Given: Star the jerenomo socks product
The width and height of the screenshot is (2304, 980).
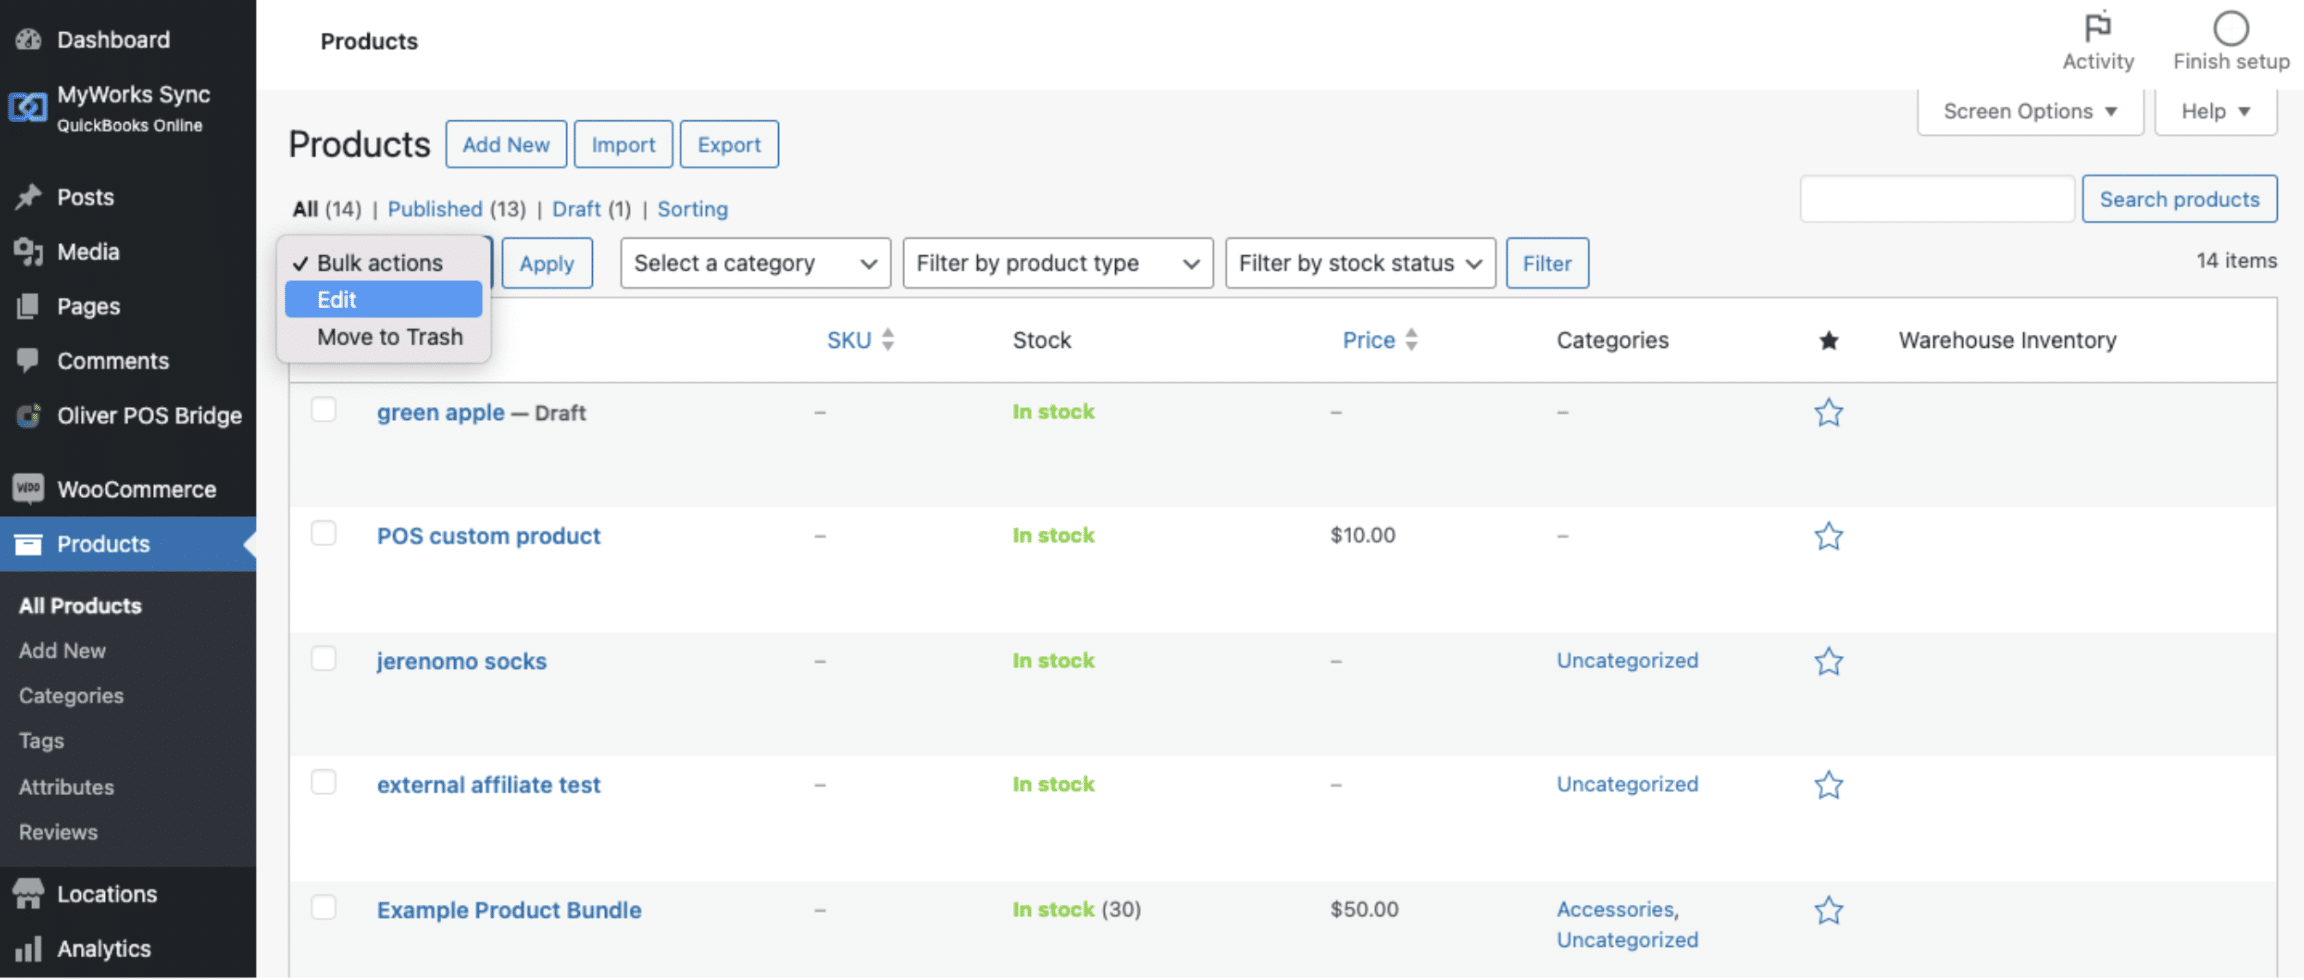Looking at the screenshot, I should click(1829, 661).
